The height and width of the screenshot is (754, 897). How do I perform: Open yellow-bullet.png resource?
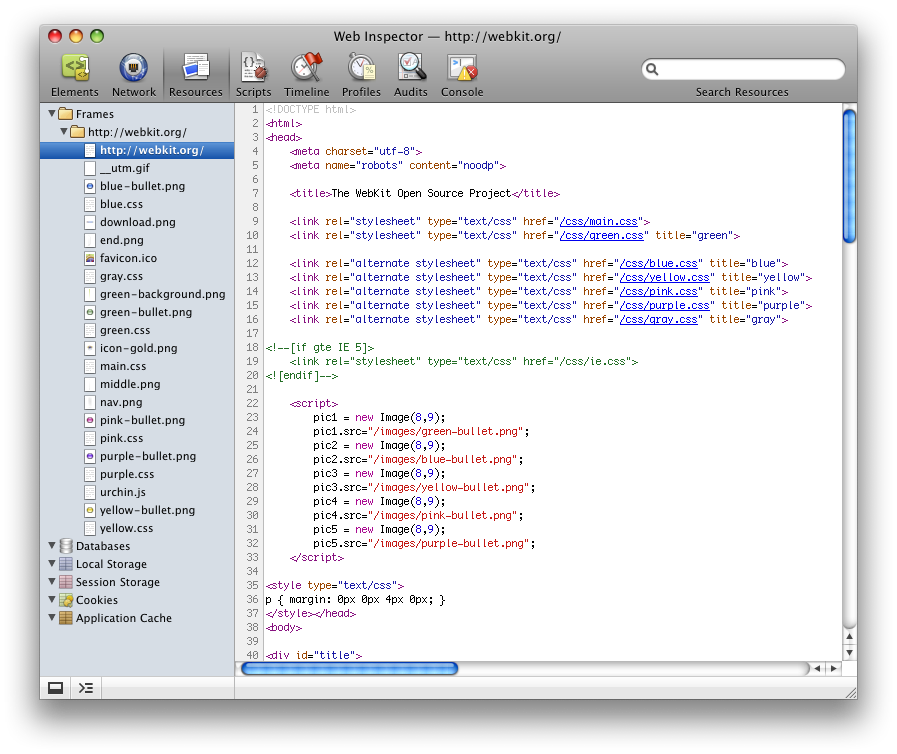click(137, 510)
